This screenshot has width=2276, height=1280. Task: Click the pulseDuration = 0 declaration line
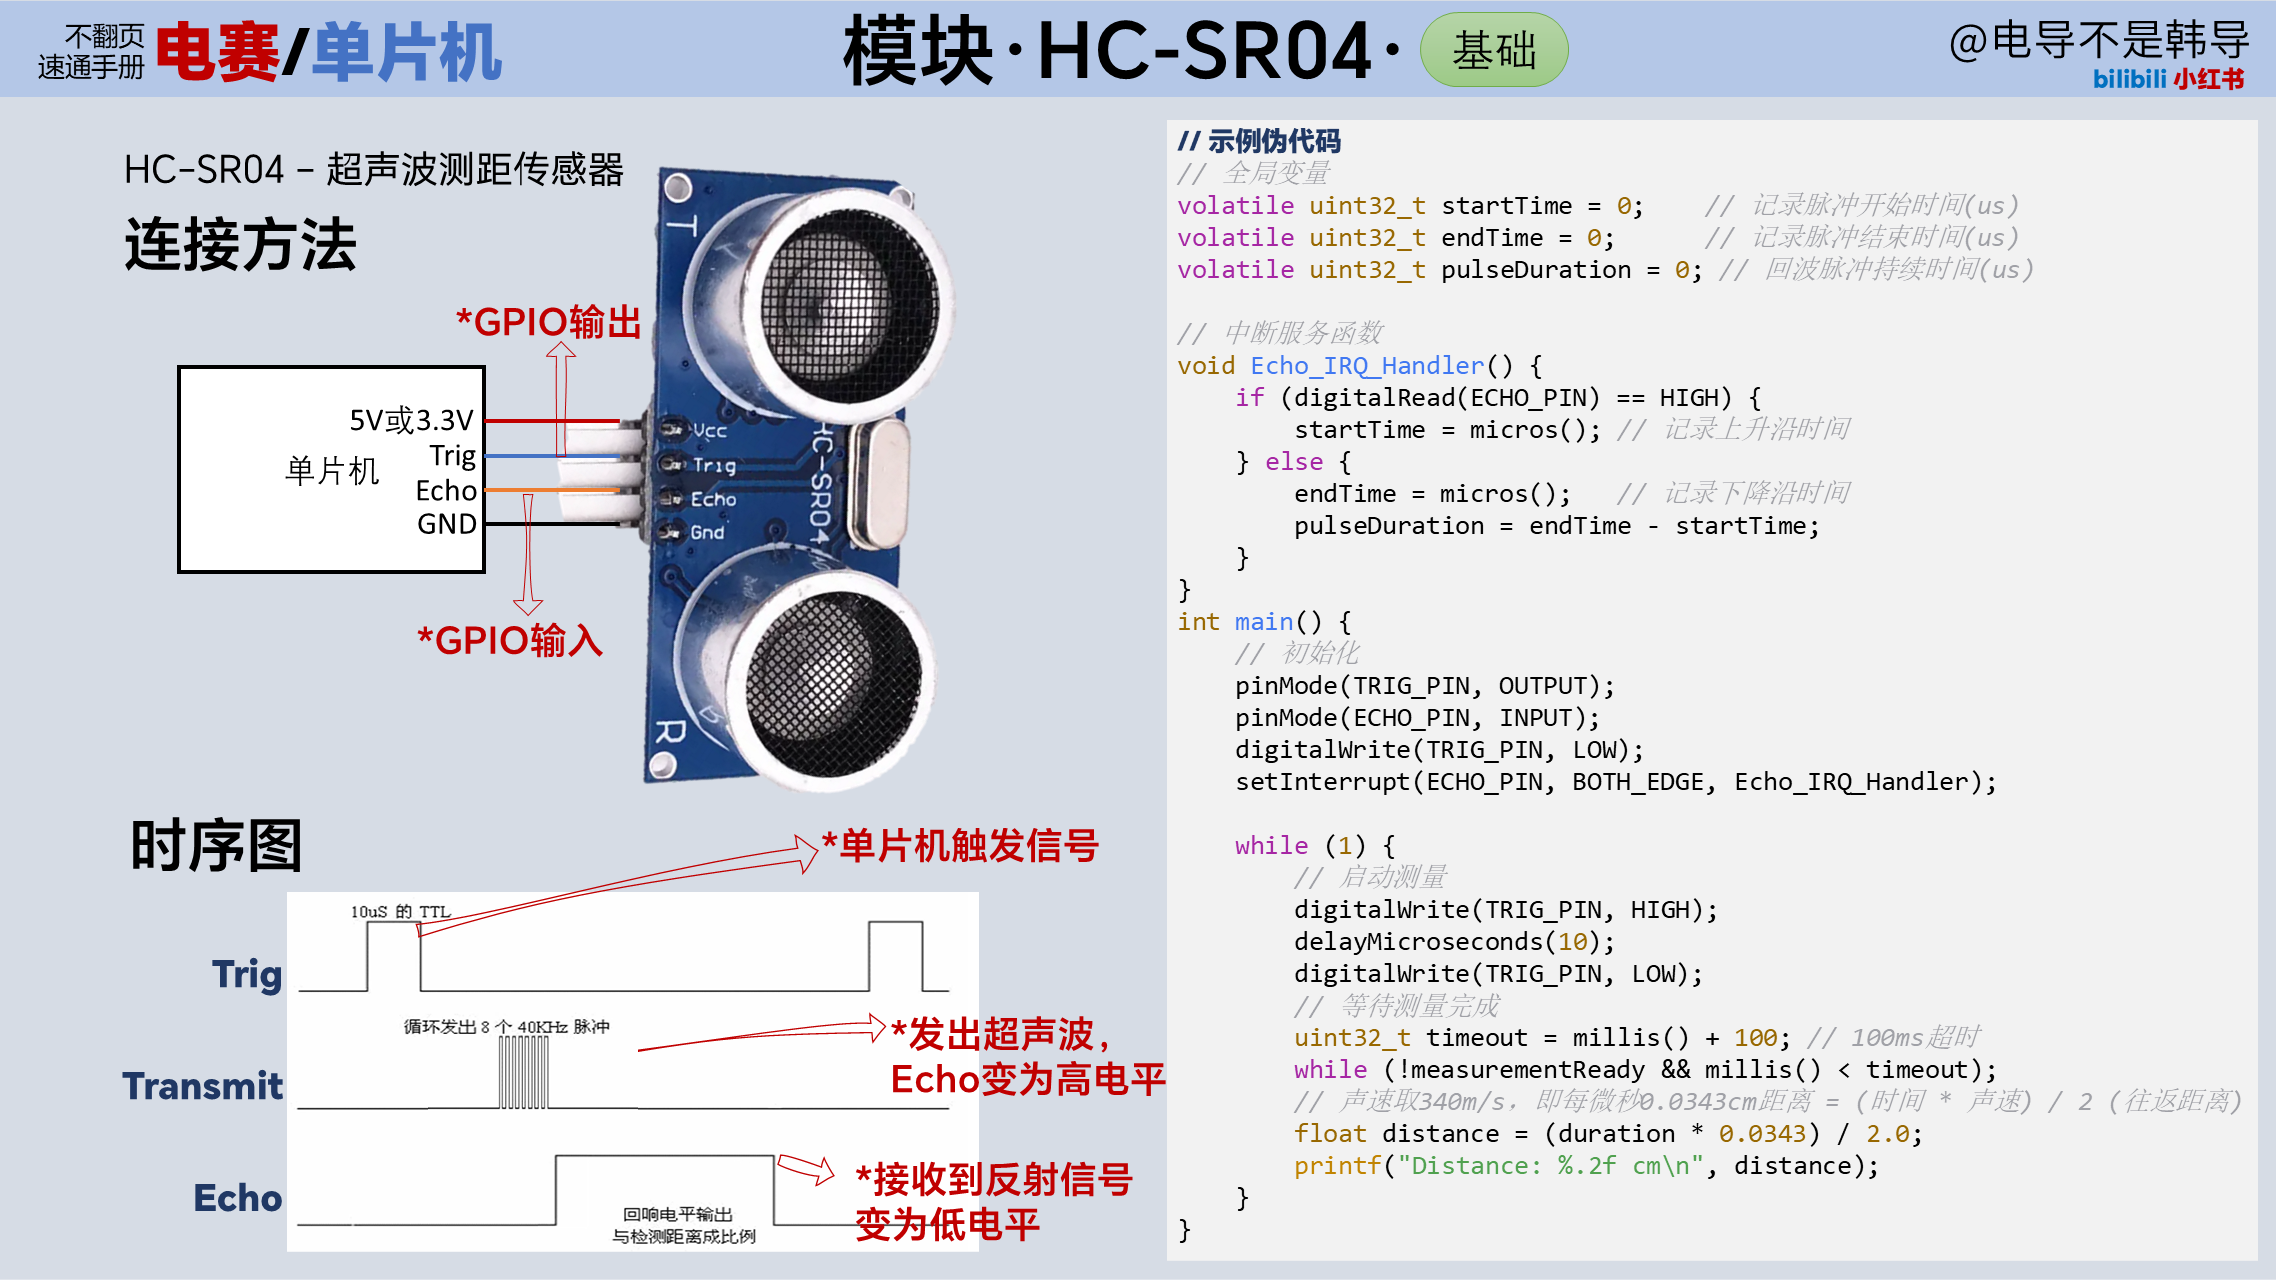coord(1440,269)
